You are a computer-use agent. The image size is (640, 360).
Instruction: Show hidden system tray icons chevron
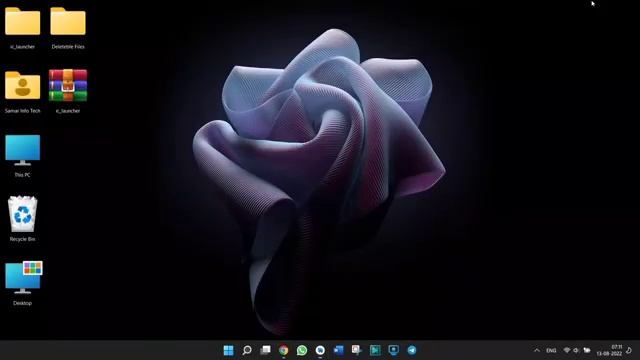[537, 350]
